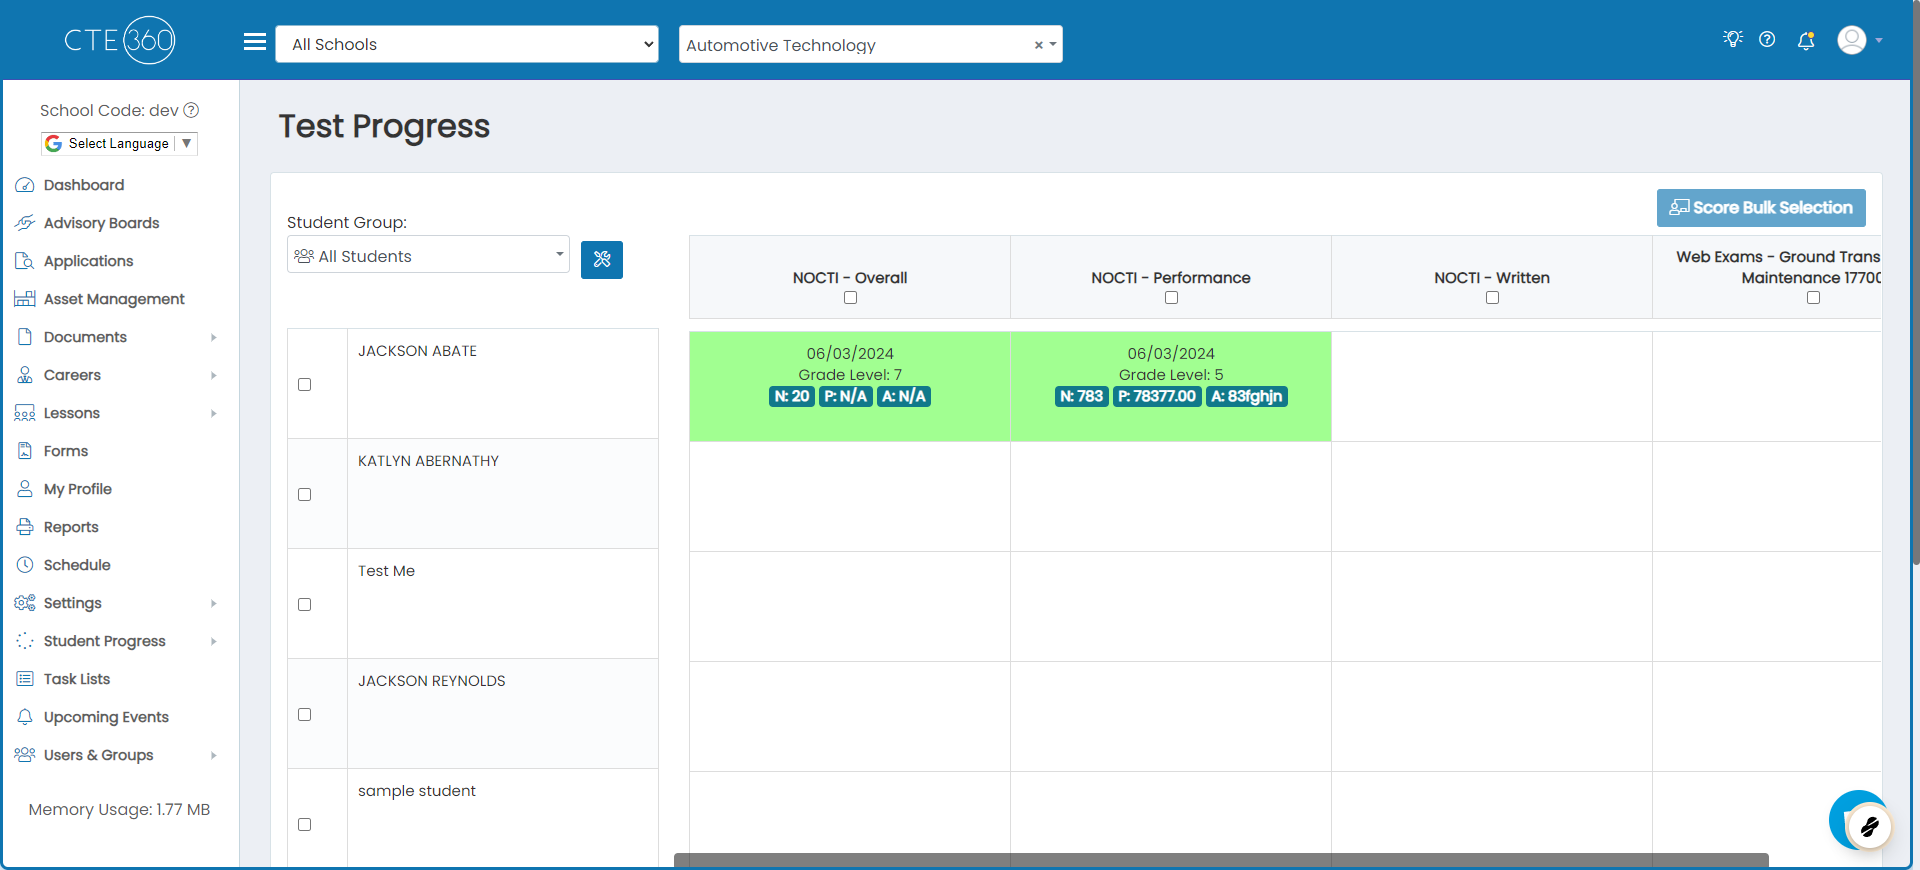Select the JACKSON REYNOLDS row checkbox

(x=305, y=715)
